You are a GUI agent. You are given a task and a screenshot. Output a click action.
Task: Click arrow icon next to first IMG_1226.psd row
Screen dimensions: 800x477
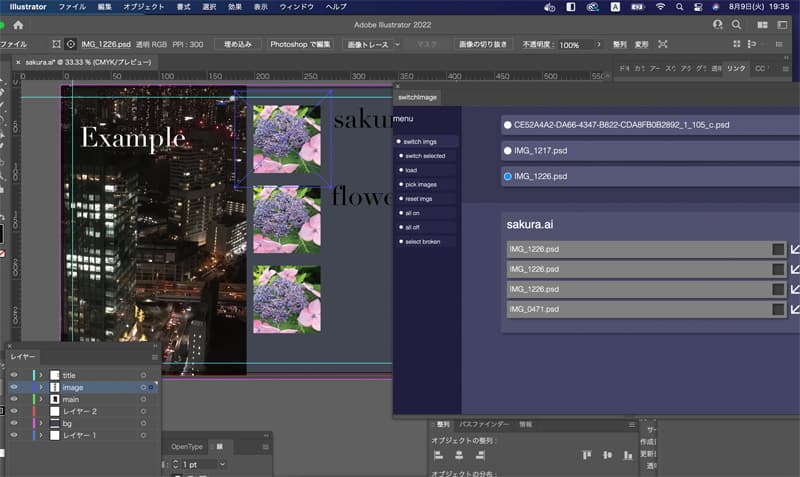[x=795, y=249]
